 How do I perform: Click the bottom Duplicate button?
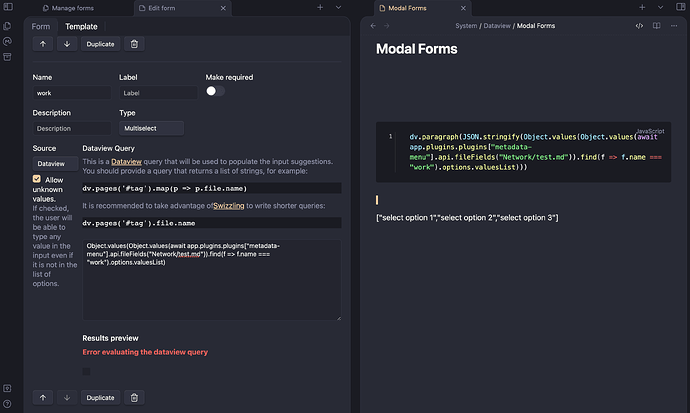(100, 398)
